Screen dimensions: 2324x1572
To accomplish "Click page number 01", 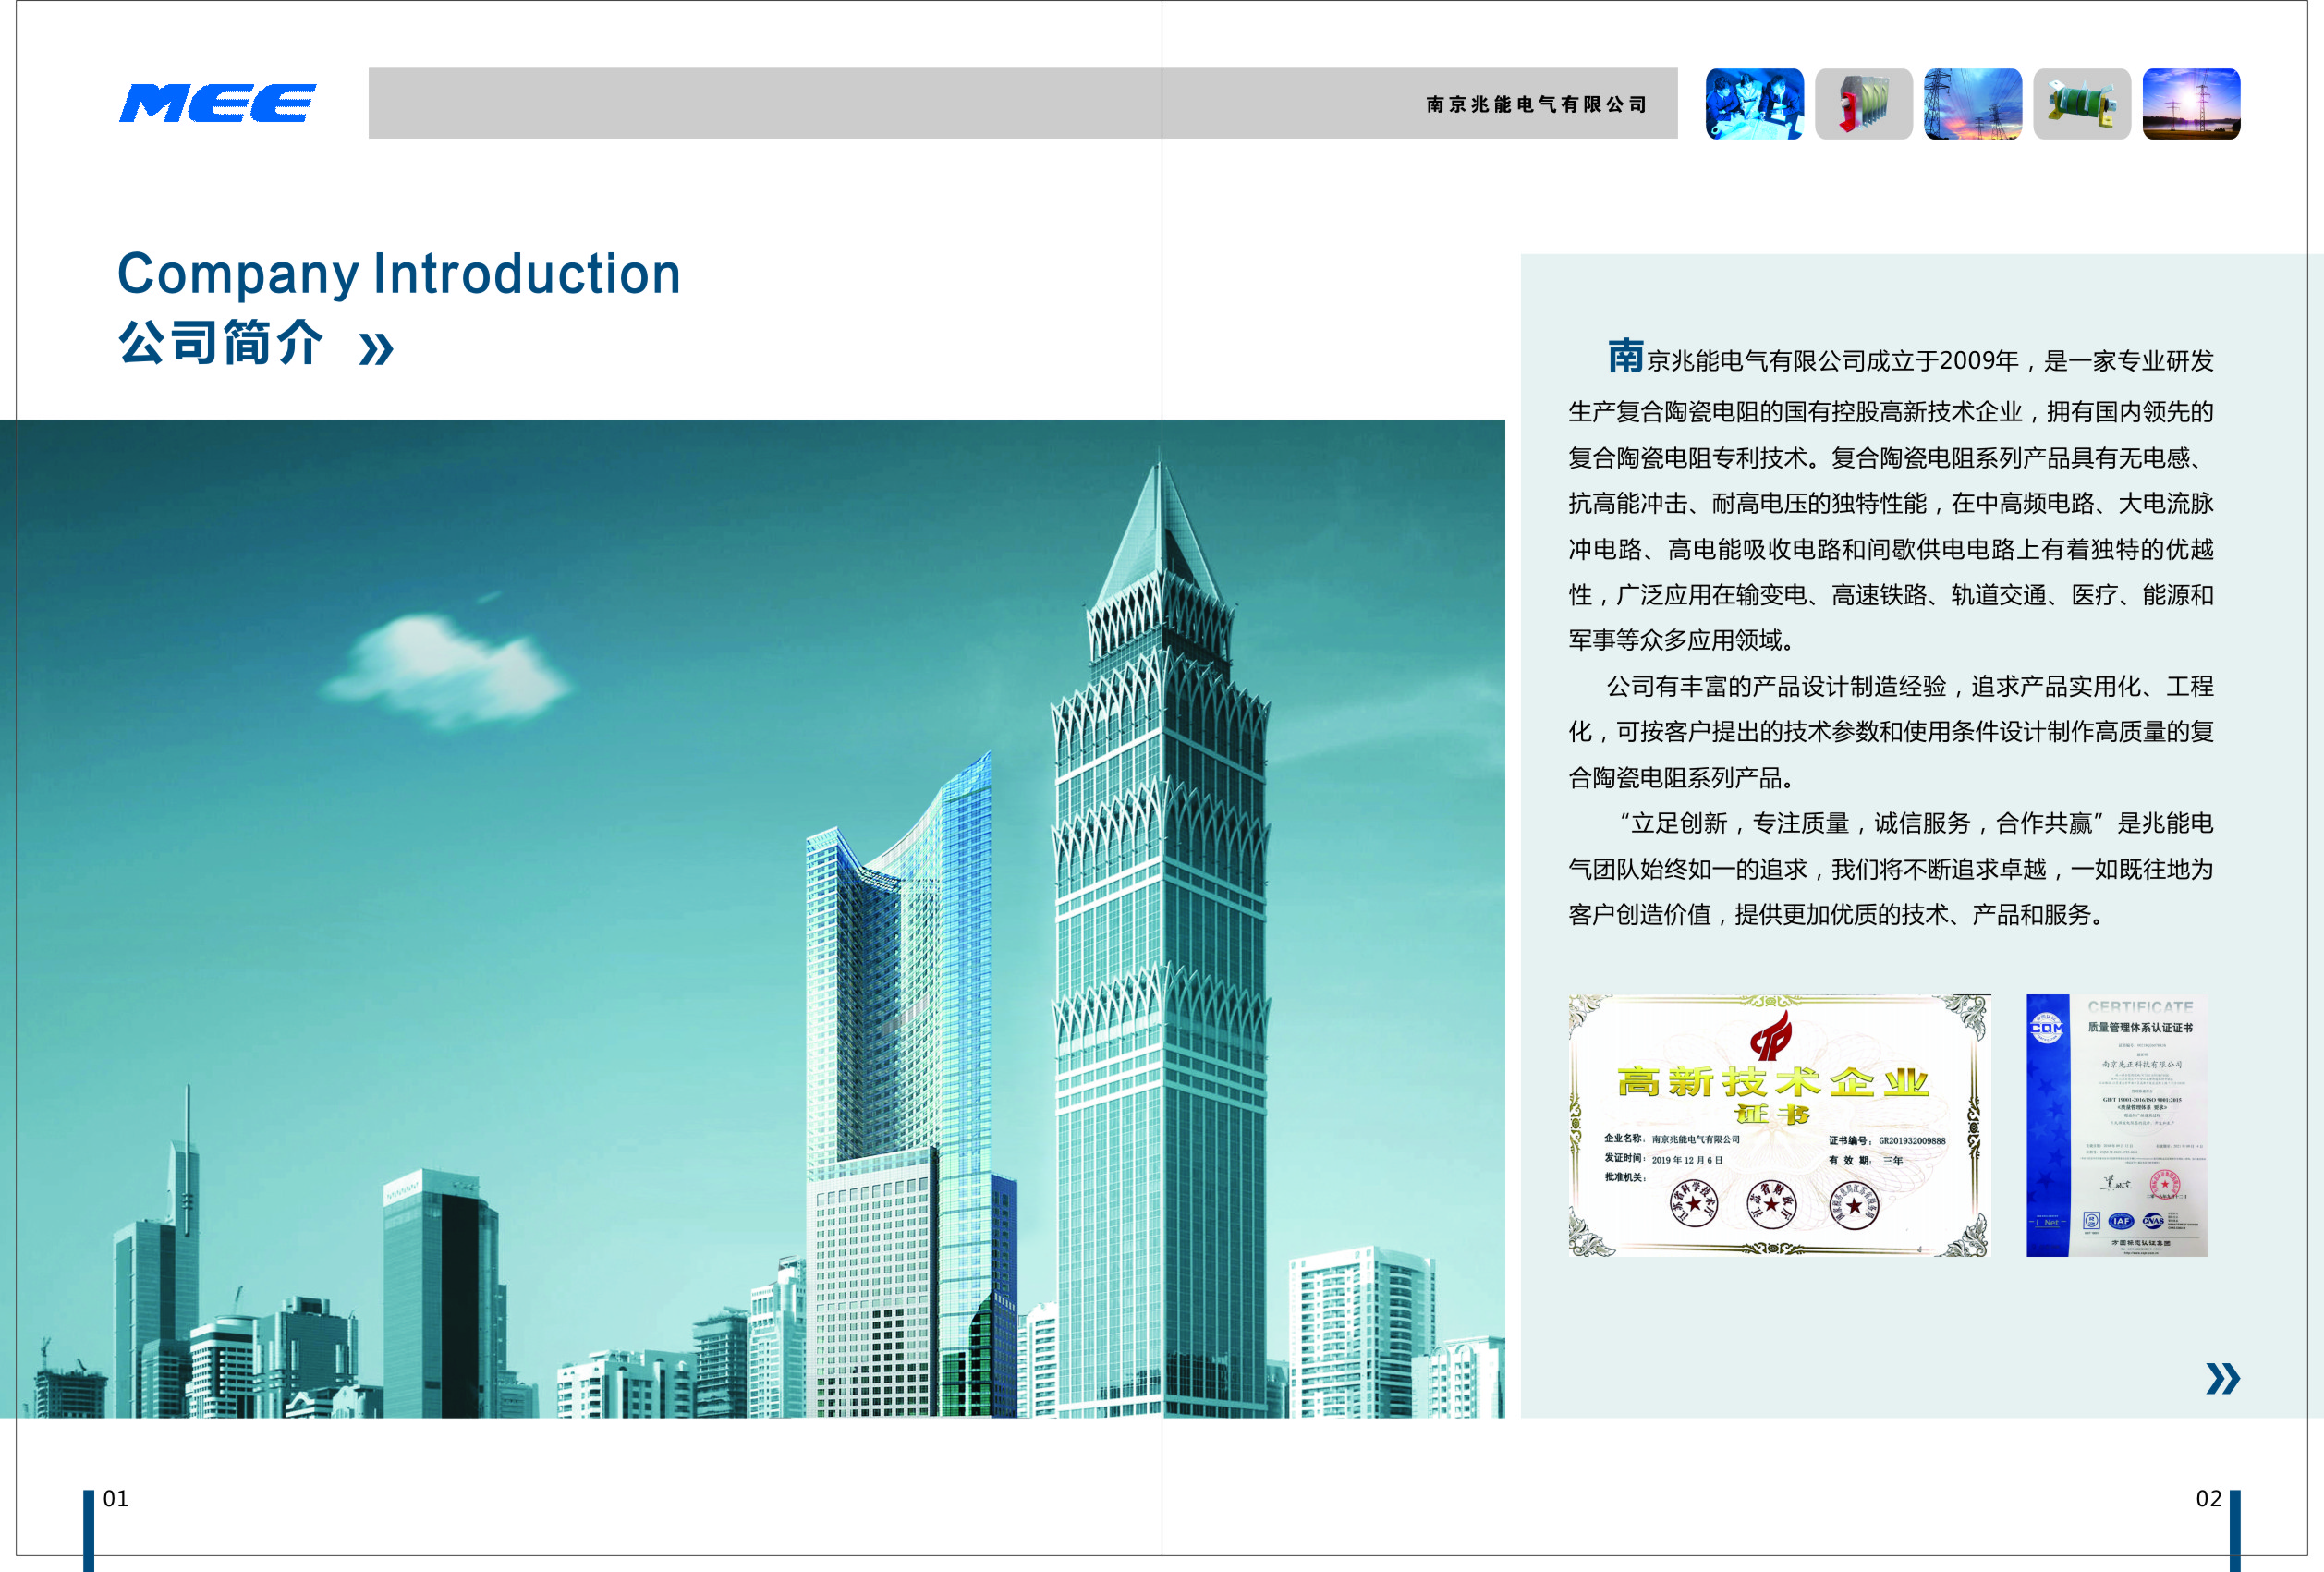I will point(116,1498).
